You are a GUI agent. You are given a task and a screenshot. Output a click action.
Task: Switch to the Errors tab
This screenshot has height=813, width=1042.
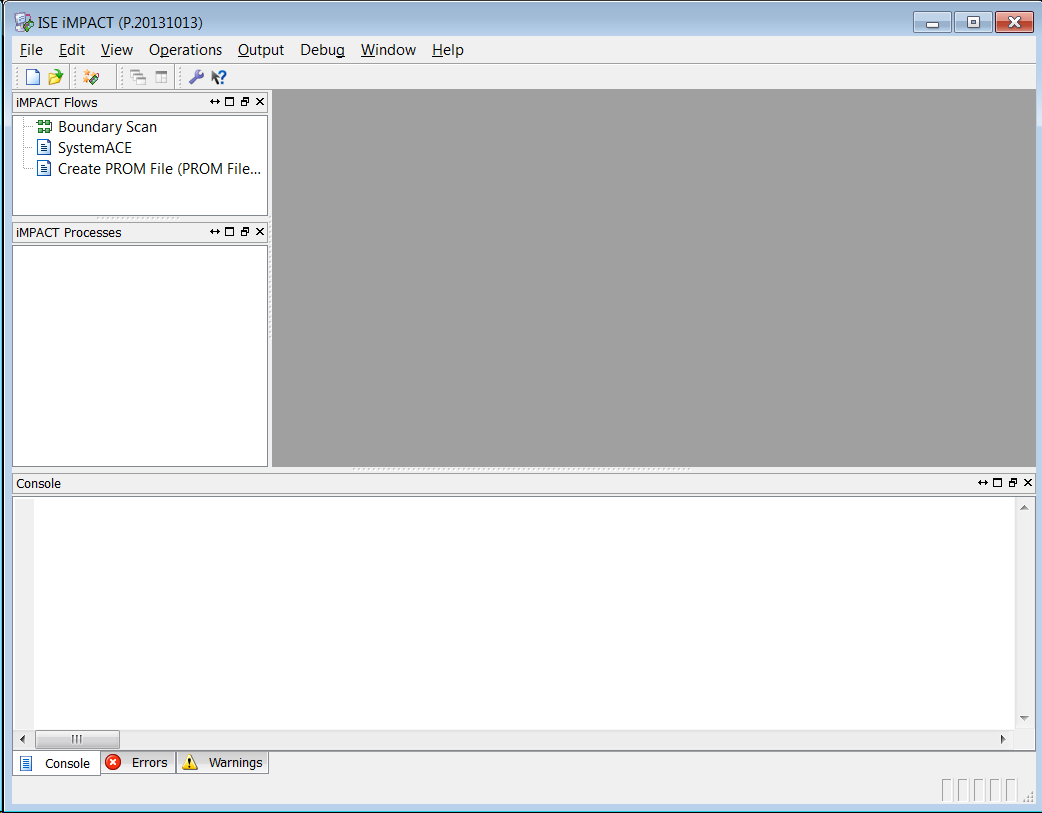138,762
